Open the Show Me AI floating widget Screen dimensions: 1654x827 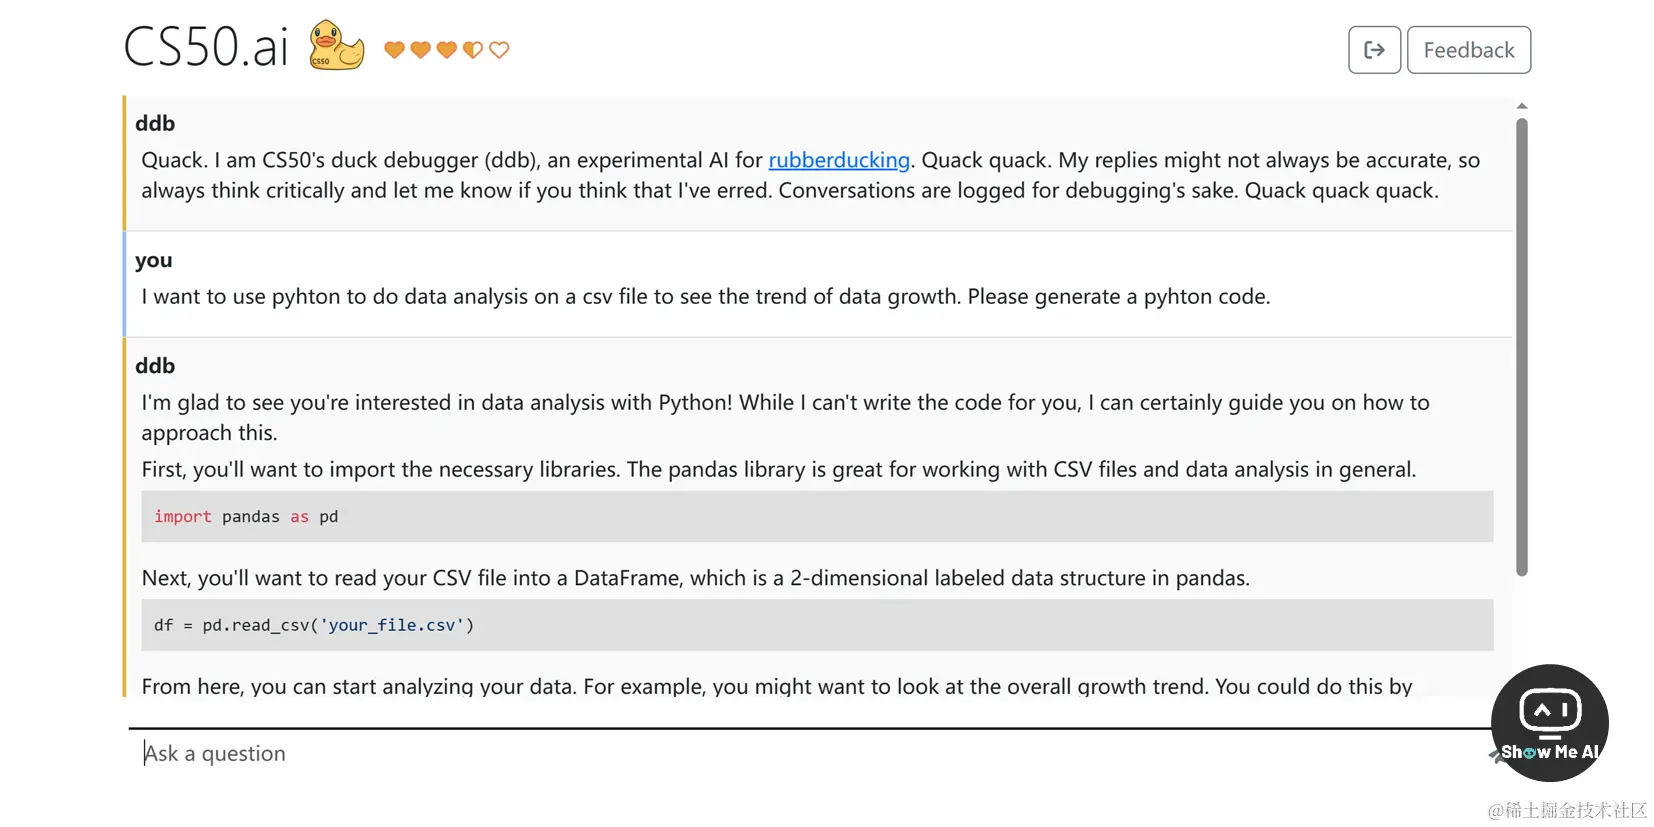pos(1549,722)
